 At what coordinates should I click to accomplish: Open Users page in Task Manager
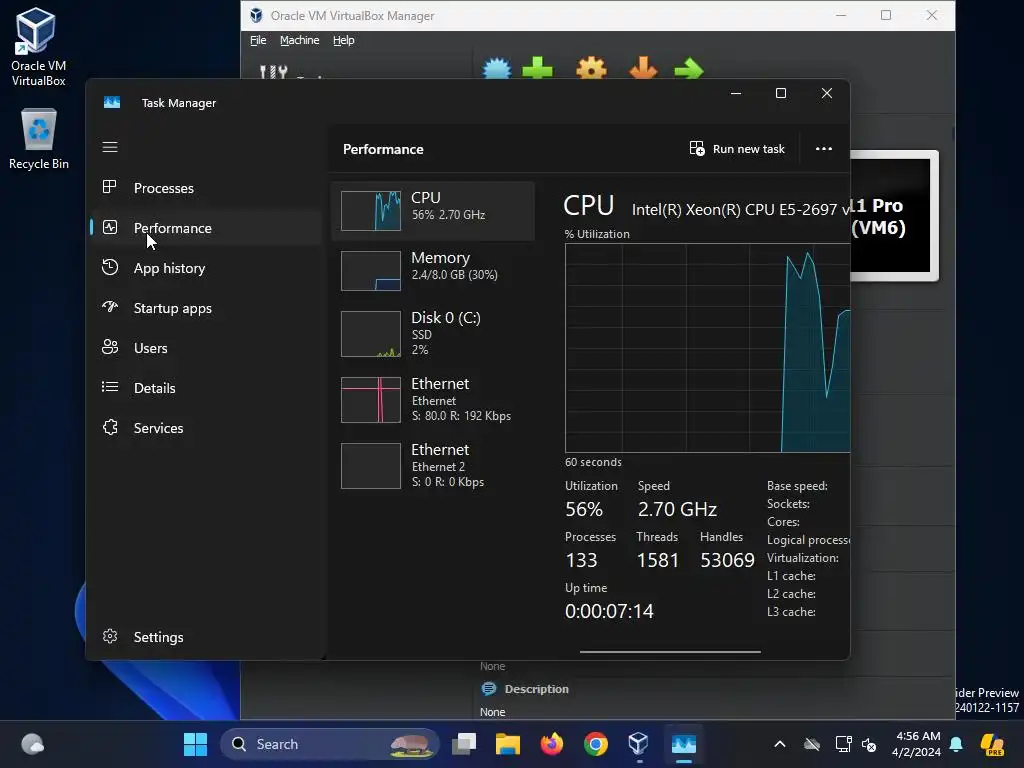pyautogui.click(x=206, y=348)
